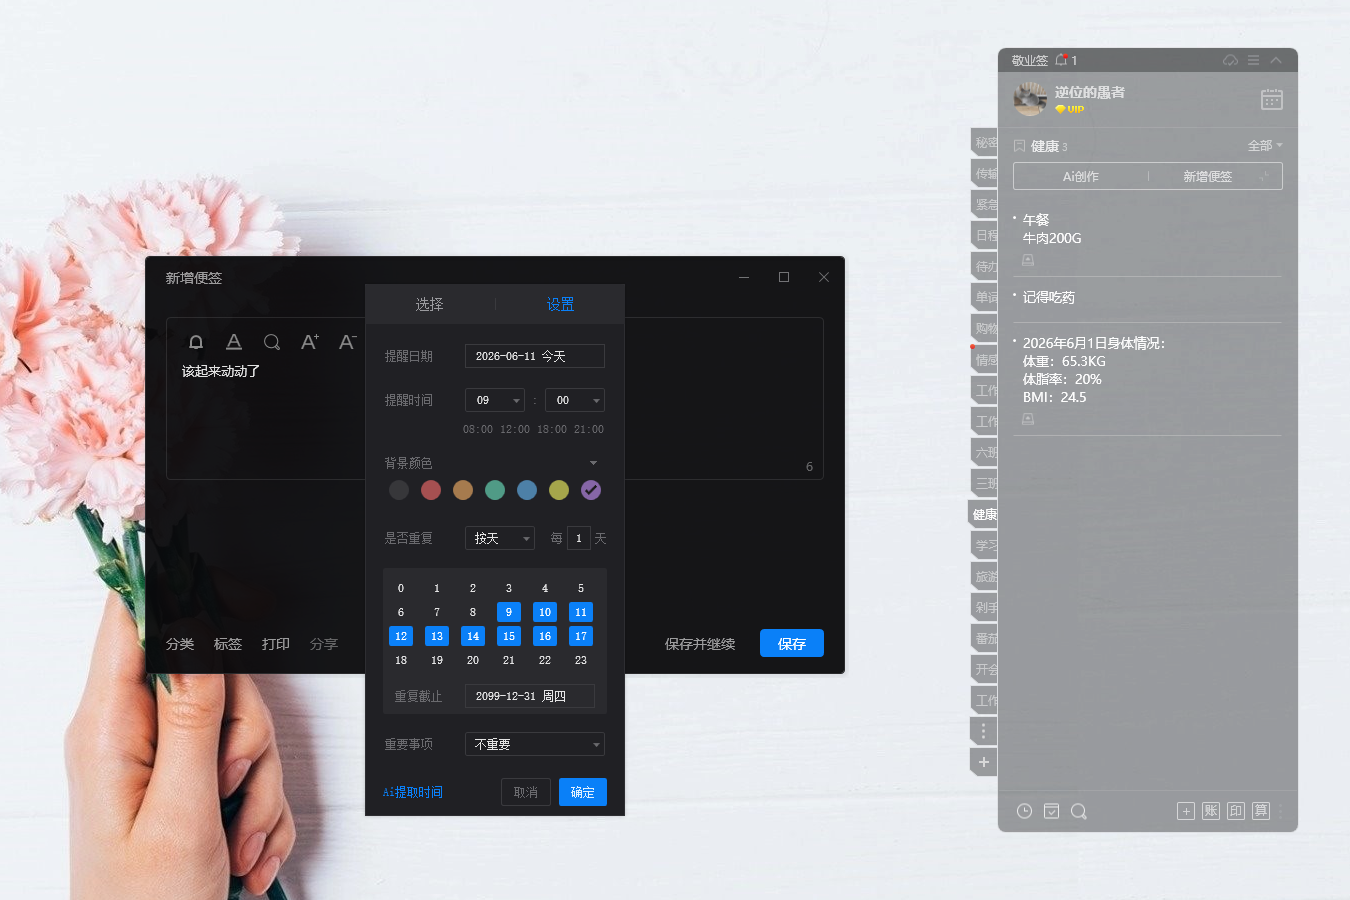Open the clock timeline icon at panel bottom
1350x900 pixels.
1024,811
